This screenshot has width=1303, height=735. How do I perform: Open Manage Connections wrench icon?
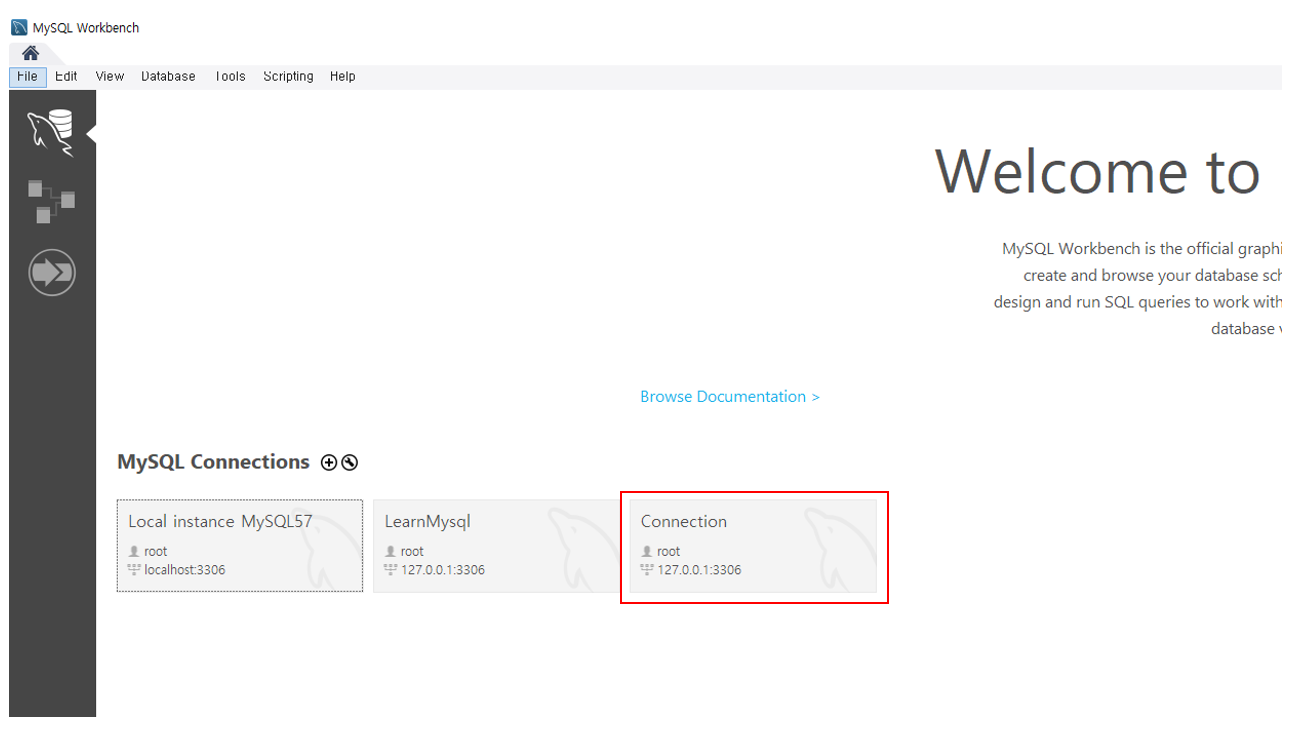[349, 462]
